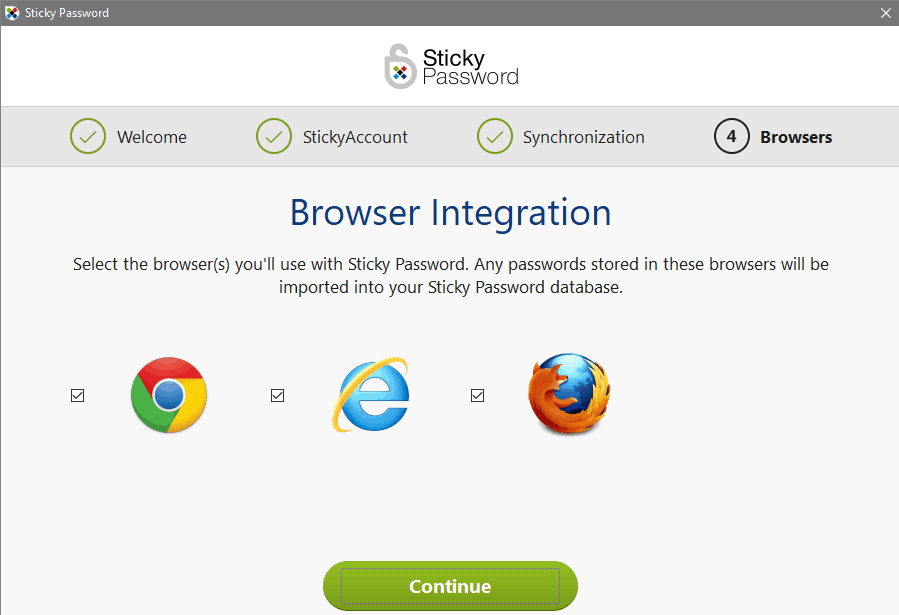Select the Google Chrome browser icon
Viewport: 899px width, 615px height.
tap(168, 395)
